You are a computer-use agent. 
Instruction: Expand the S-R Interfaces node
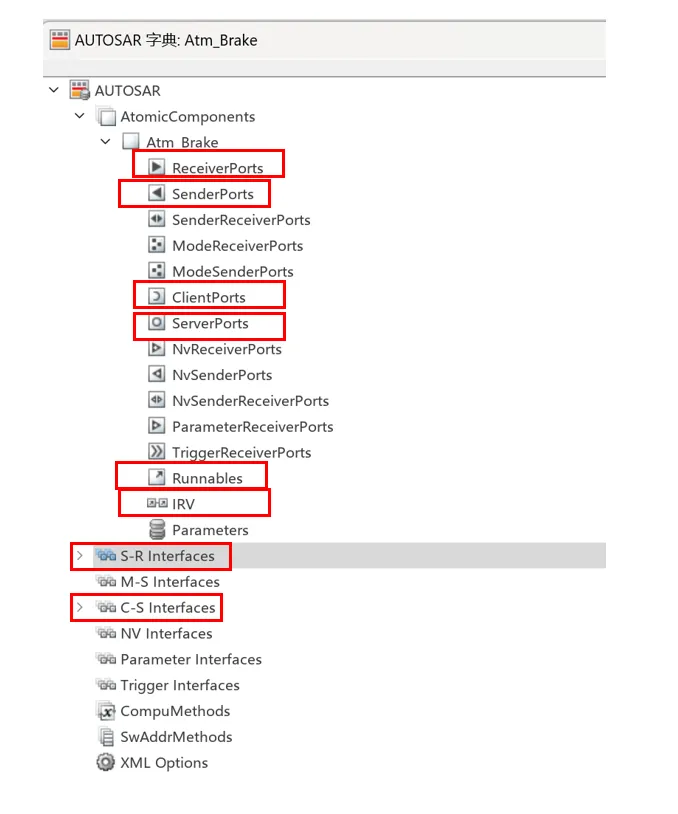pyautogui.click(x=79, y=555)
